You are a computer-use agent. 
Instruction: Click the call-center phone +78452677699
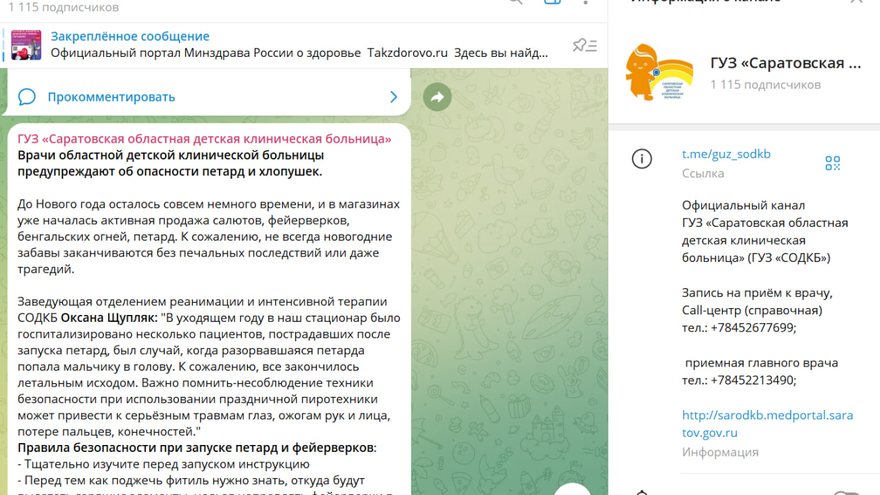click(x=752, y=328)
